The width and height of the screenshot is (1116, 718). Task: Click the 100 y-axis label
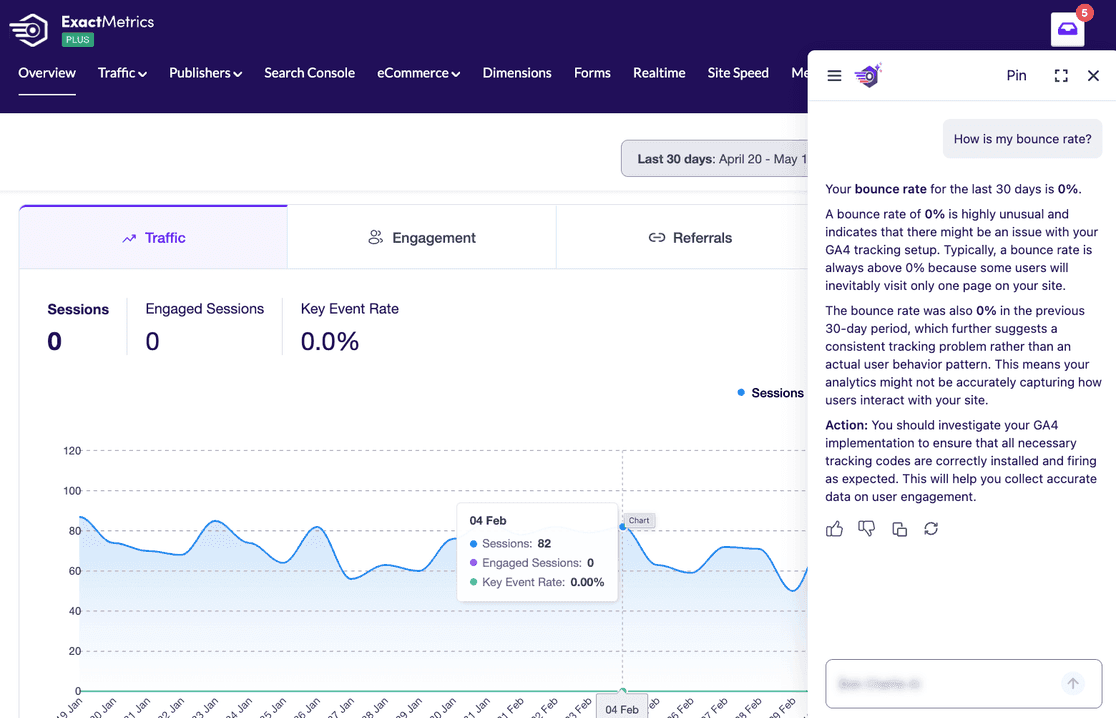click(72, 490)
